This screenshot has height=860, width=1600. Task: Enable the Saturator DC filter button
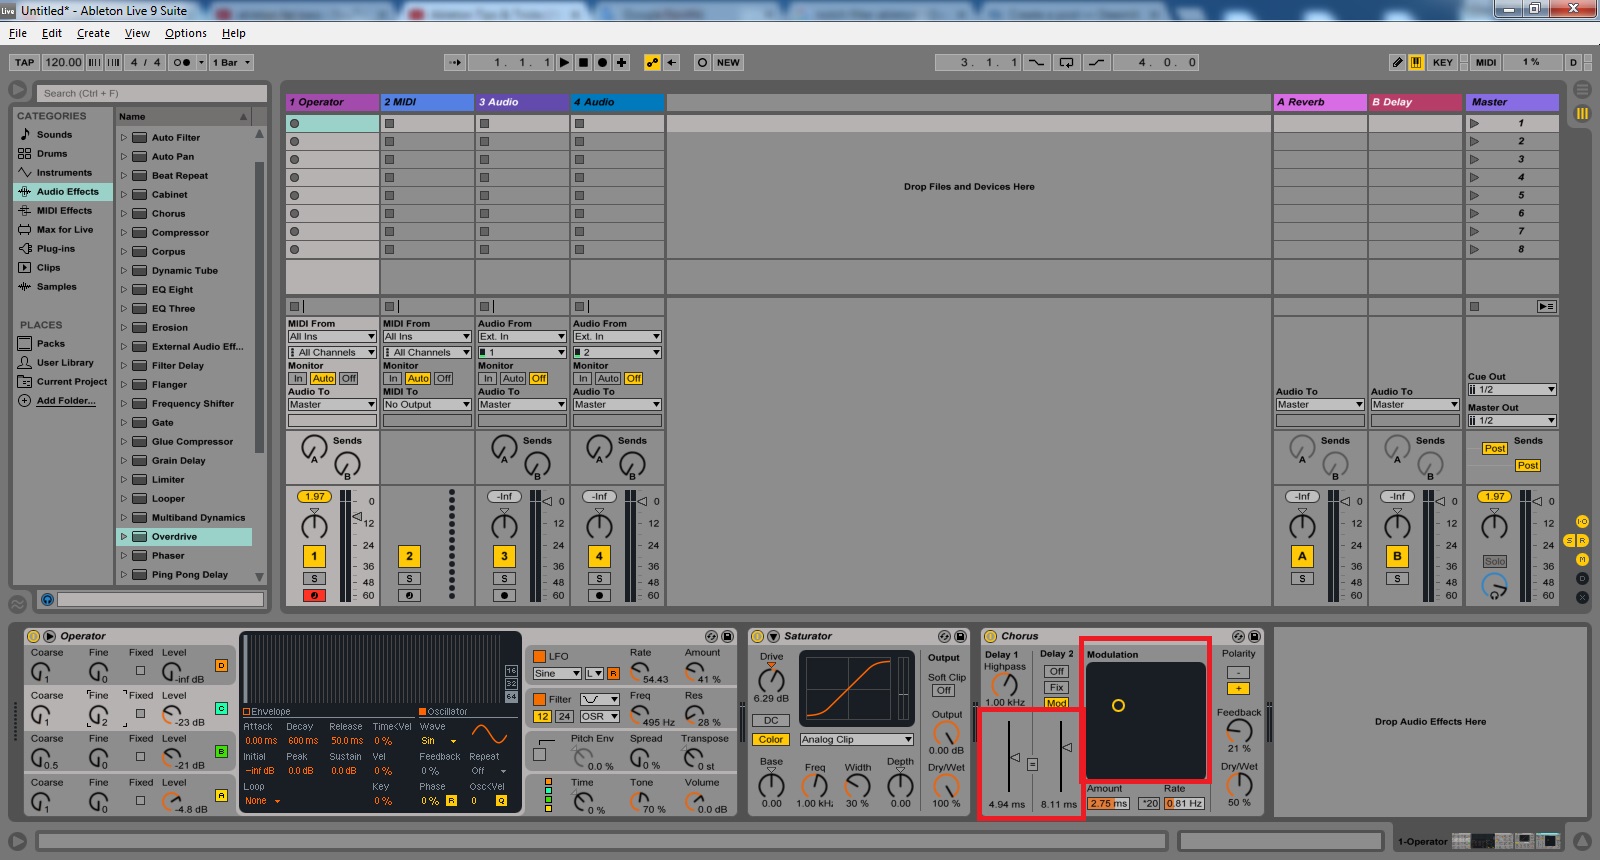pyautogui.click(x=771, y=720)
